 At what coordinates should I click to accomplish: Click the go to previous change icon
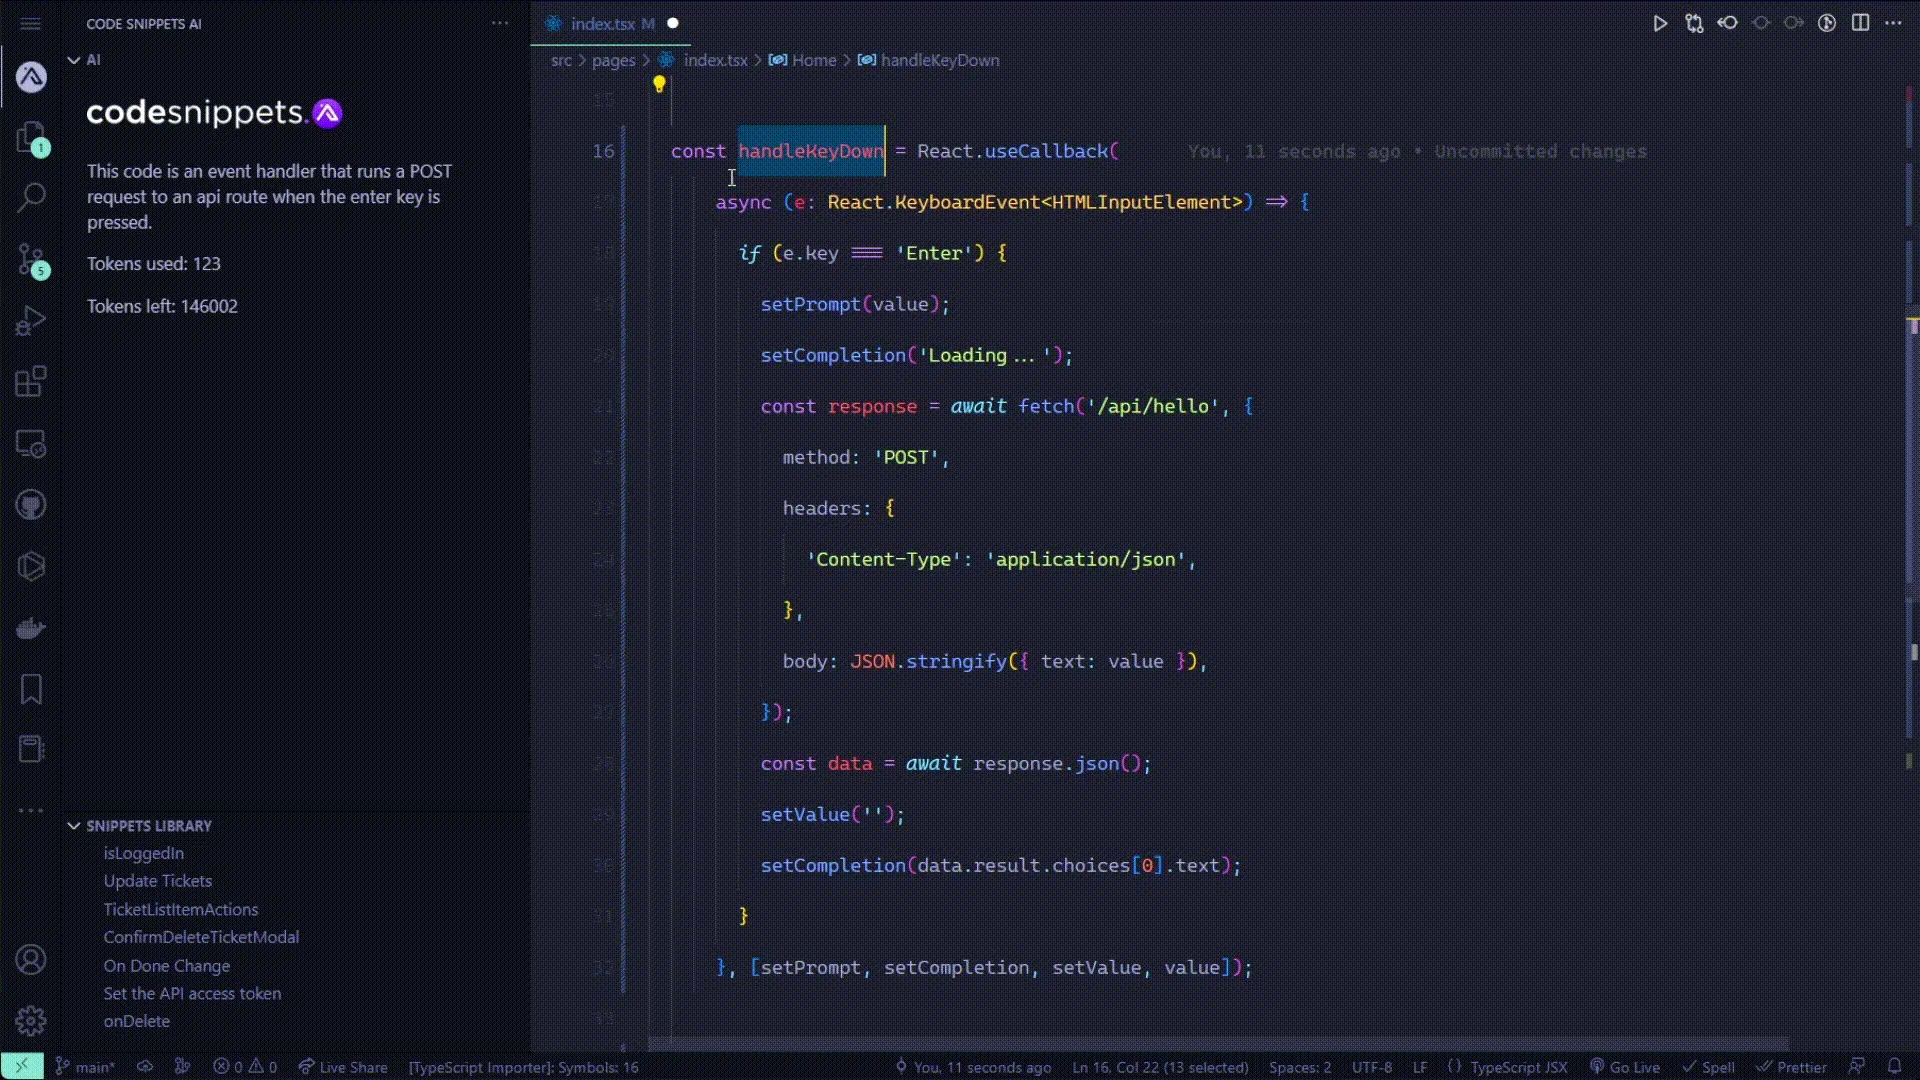[x=1727, y=23]
